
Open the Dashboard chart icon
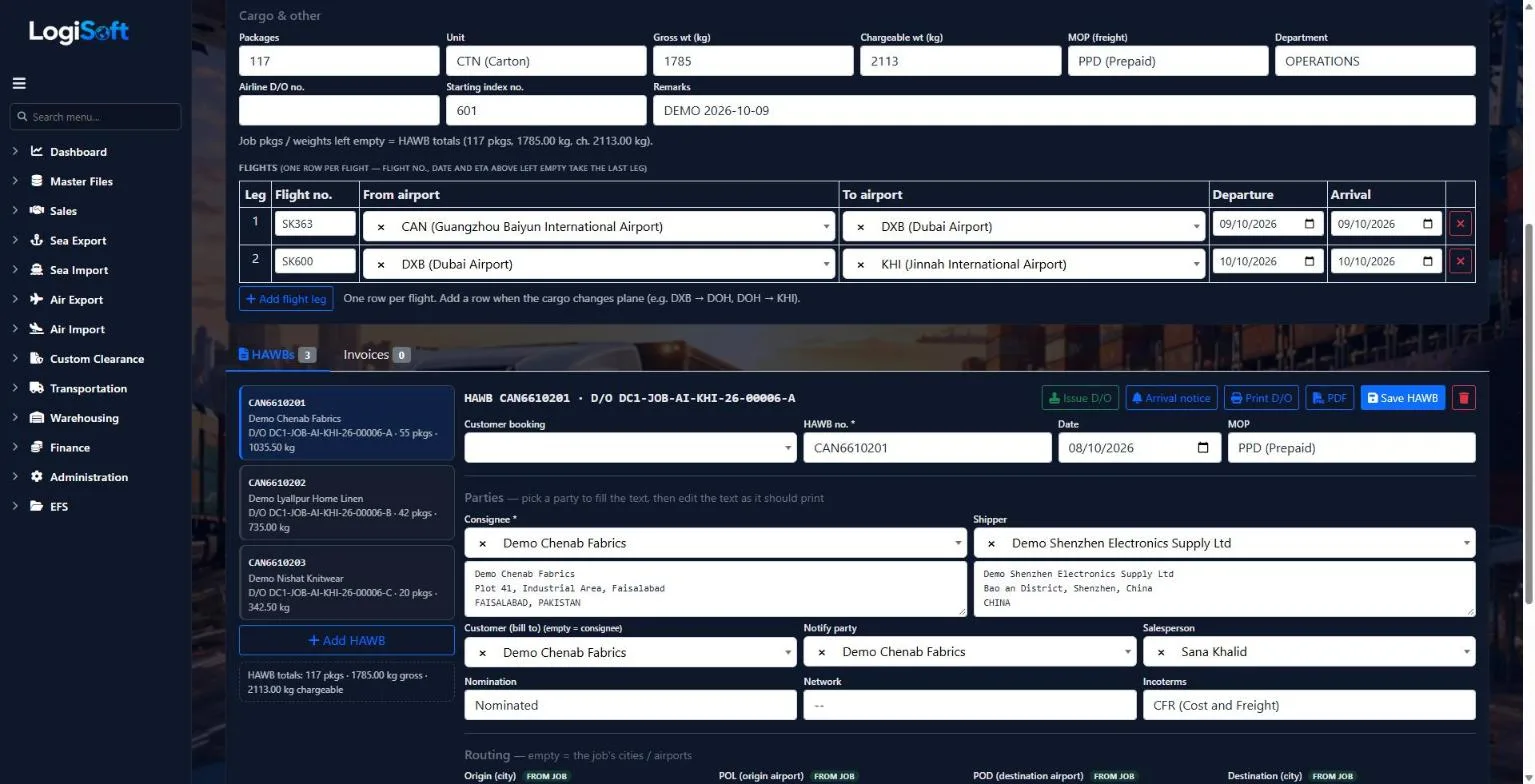[37, 152]
